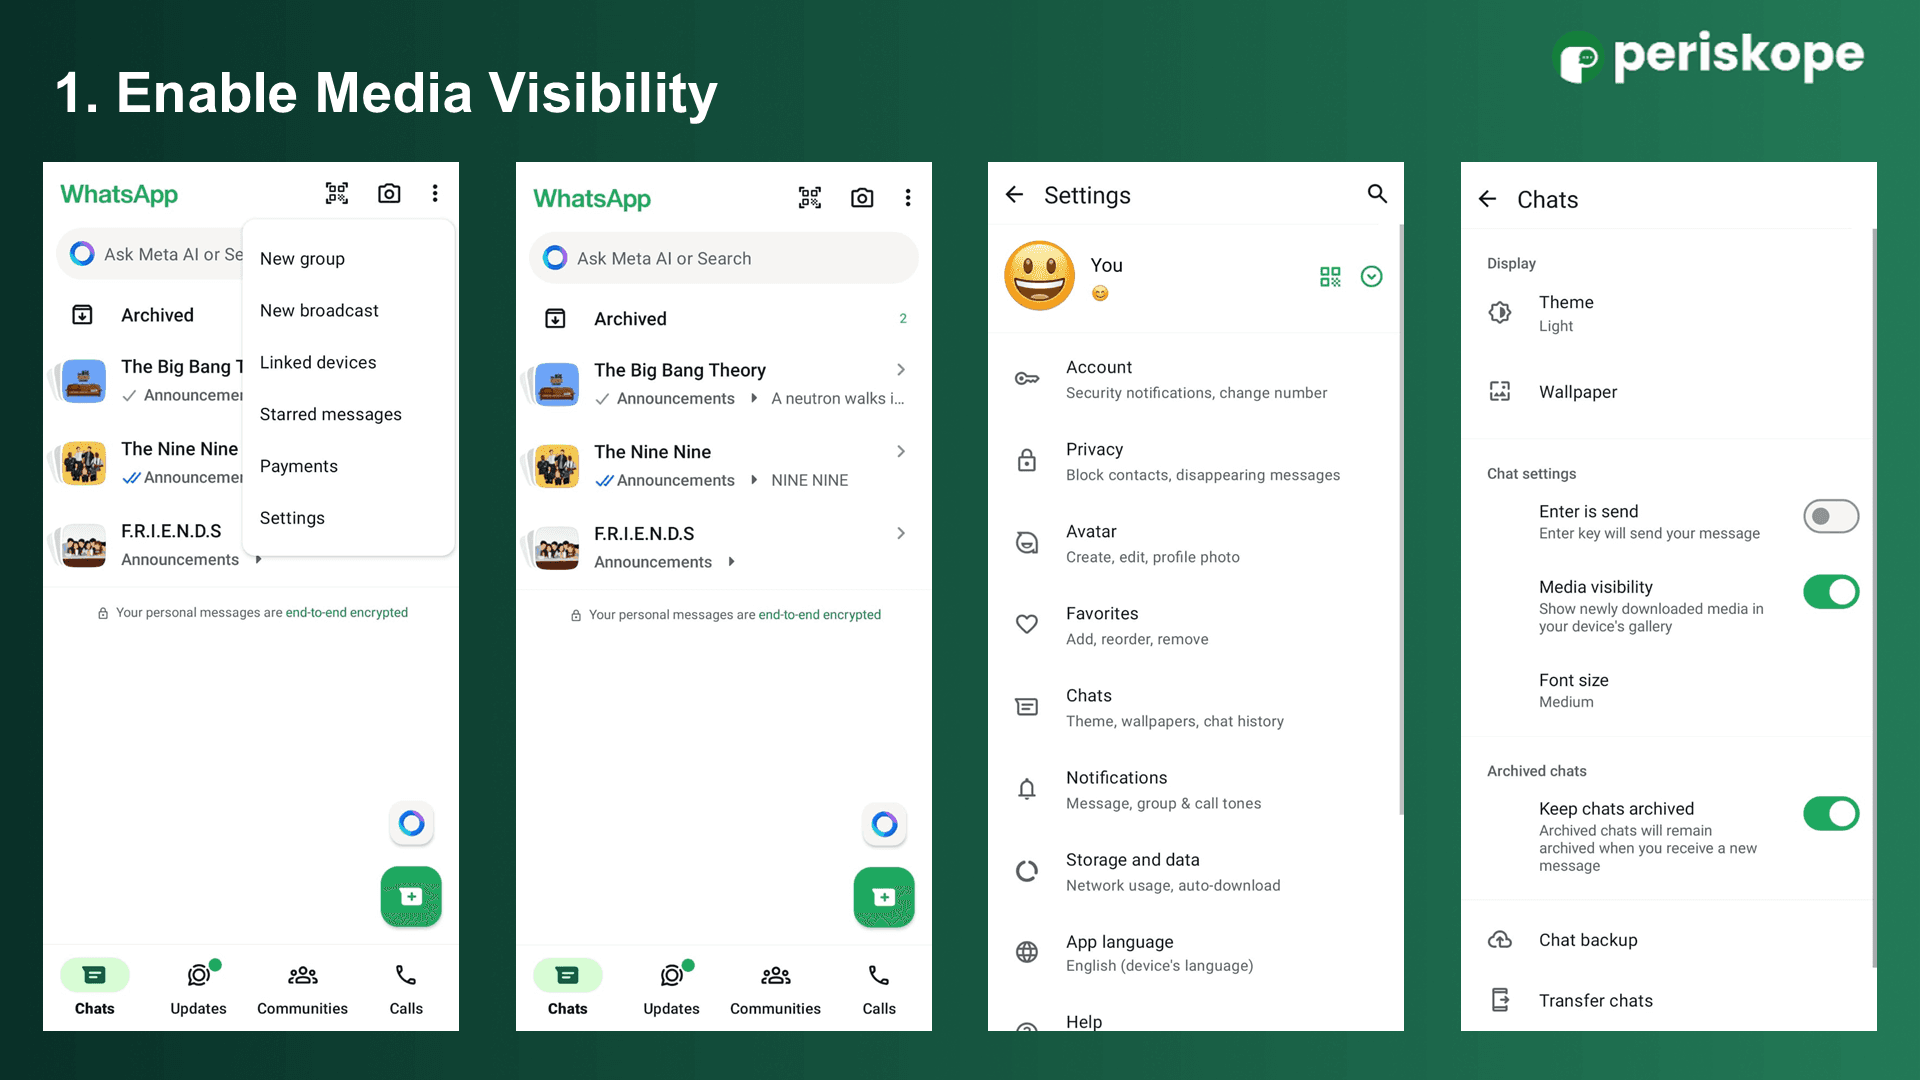
Task: Choose New broadcast from the menu
Action: coord(319,311)
